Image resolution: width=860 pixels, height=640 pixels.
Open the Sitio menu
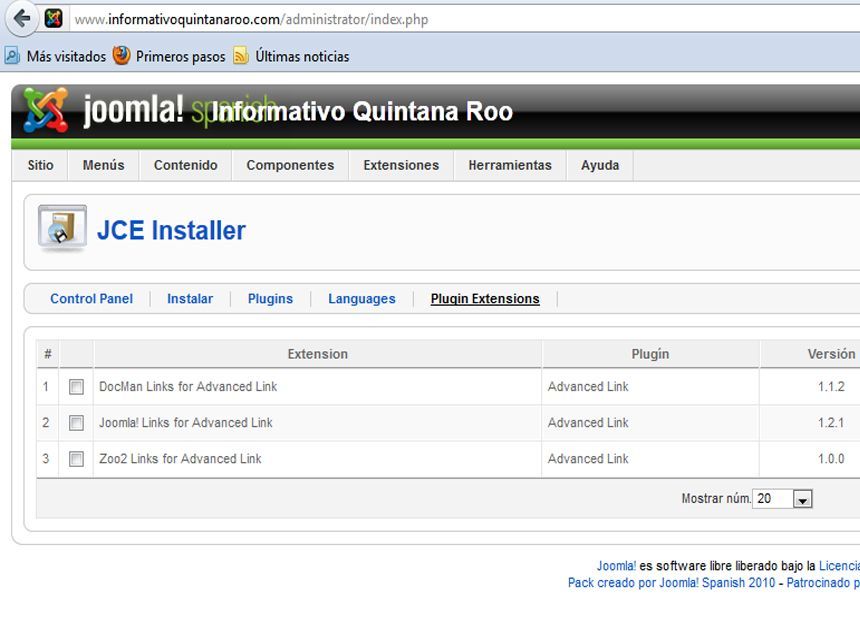click(41, 165)
